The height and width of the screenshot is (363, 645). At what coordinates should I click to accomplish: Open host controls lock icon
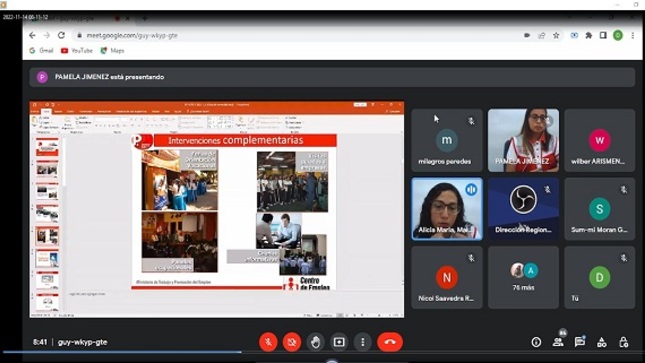click(624, 342)
